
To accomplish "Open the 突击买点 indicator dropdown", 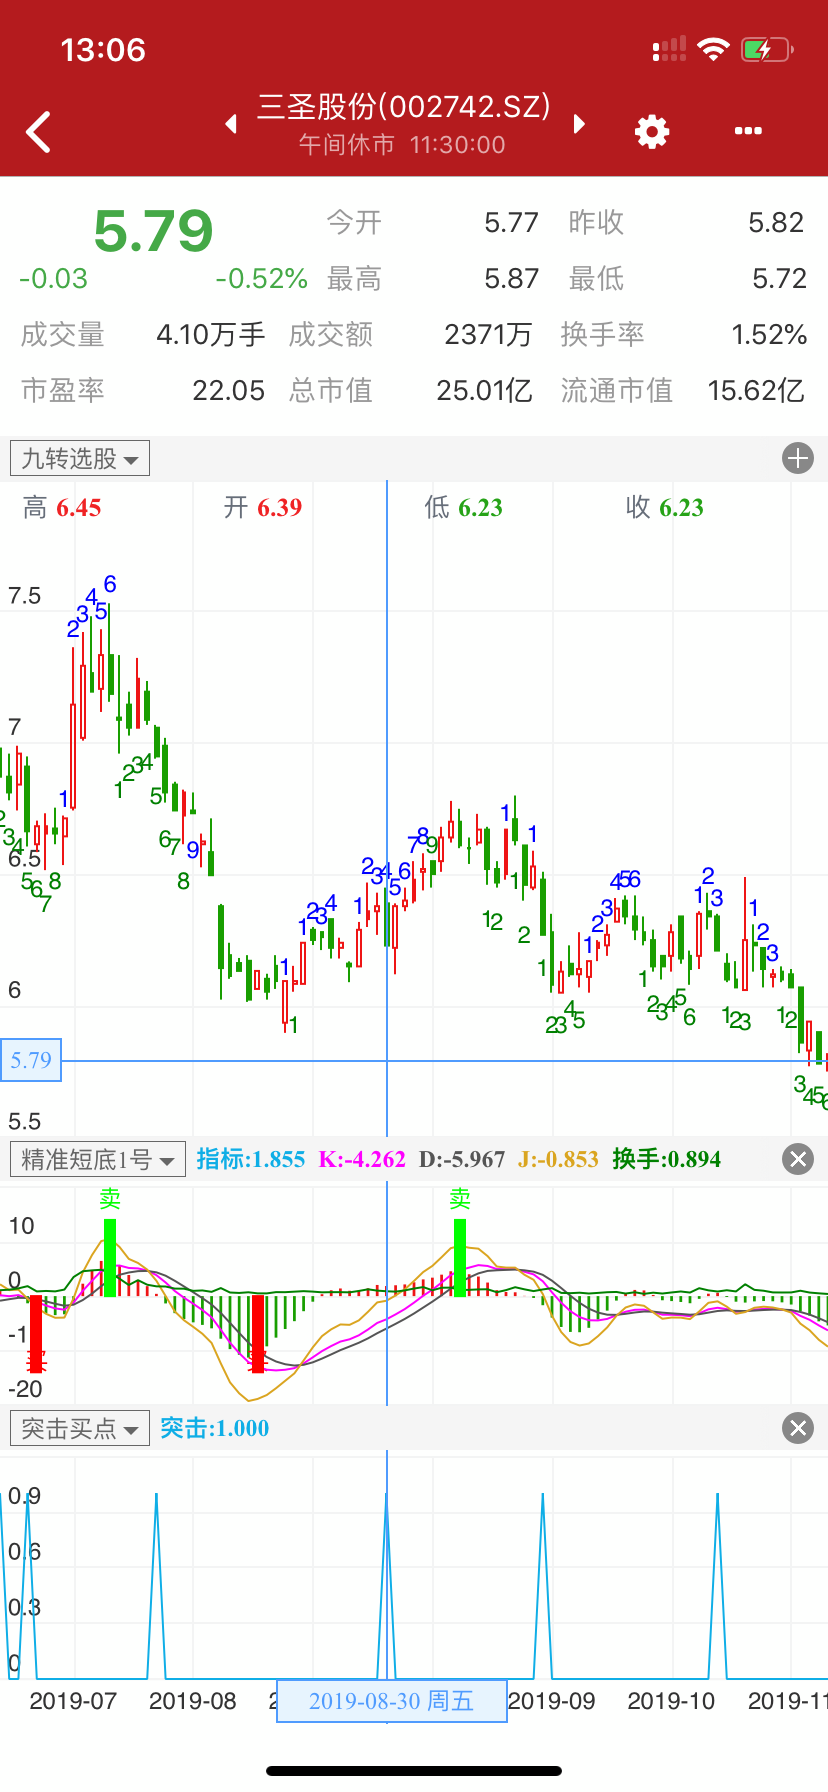I will tap(80, 1428).
